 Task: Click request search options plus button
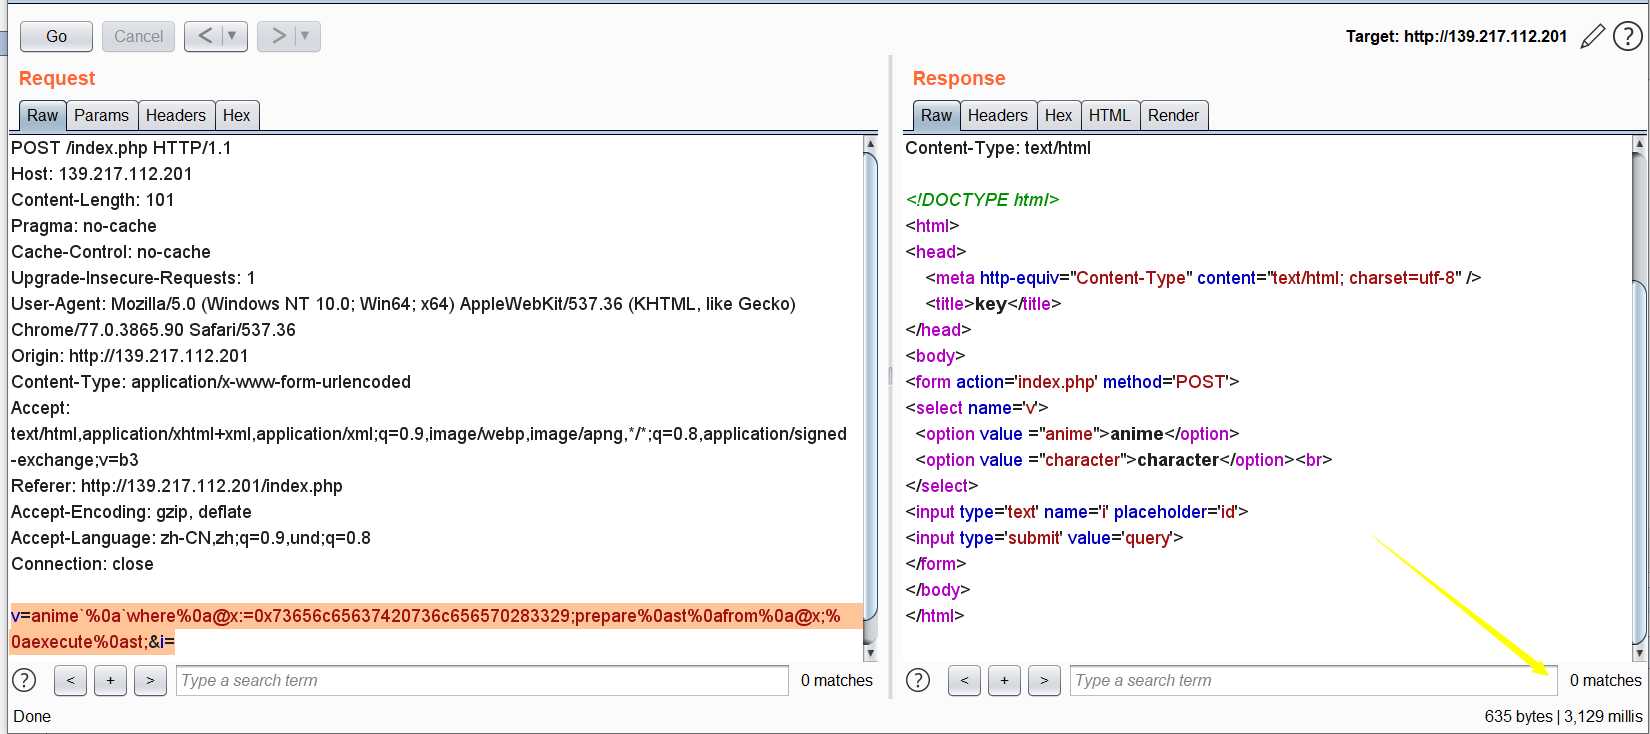coord(110,681)
